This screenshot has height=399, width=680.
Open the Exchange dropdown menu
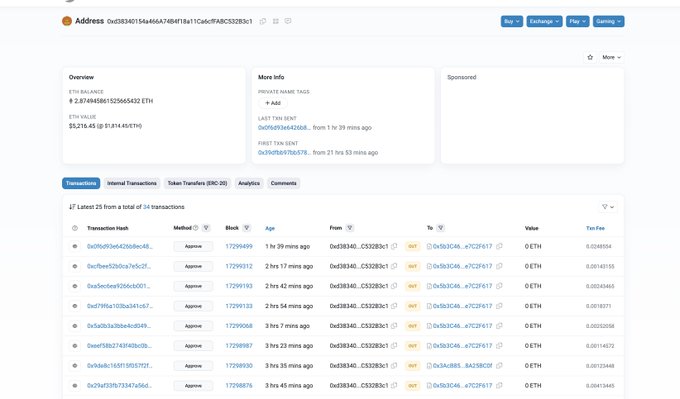click(544, 21)
